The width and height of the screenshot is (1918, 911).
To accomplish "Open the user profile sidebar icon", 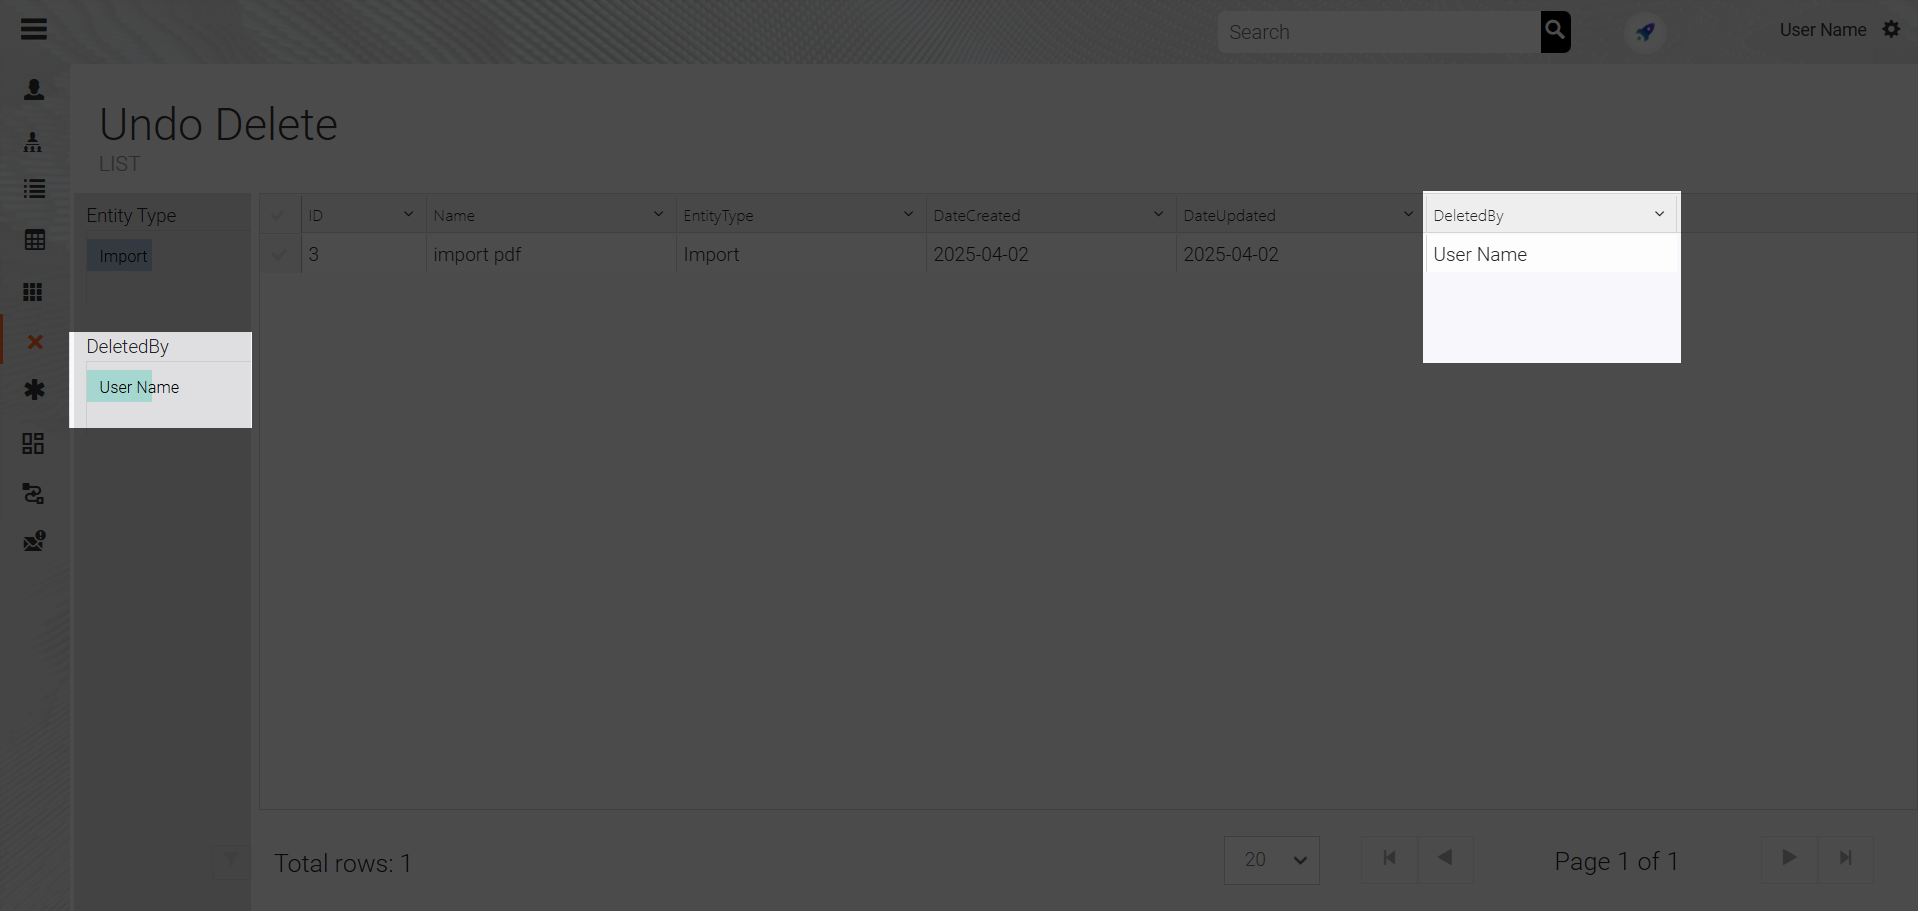I will click(x=34, y=90).
